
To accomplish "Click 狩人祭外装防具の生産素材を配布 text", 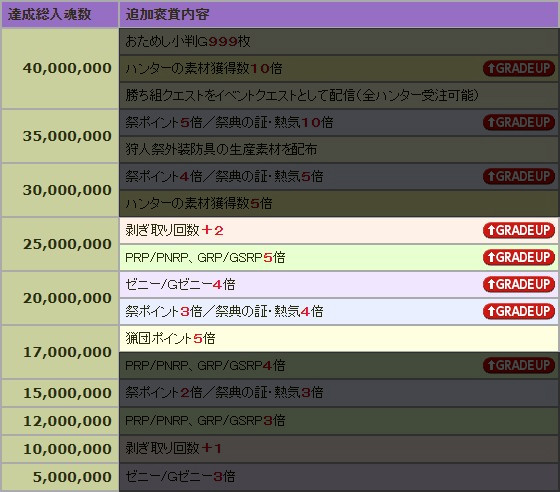I will tap(221, 149).
